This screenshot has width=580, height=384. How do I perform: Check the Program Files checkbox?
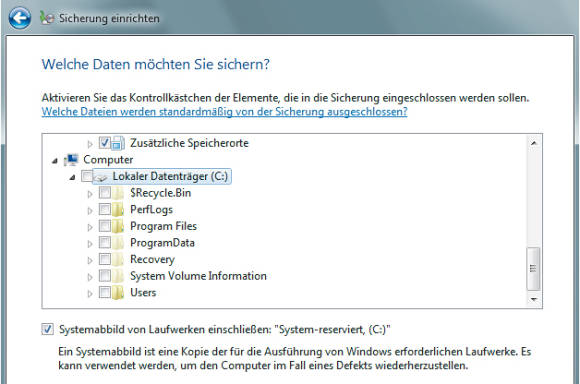tap(105, 226)
